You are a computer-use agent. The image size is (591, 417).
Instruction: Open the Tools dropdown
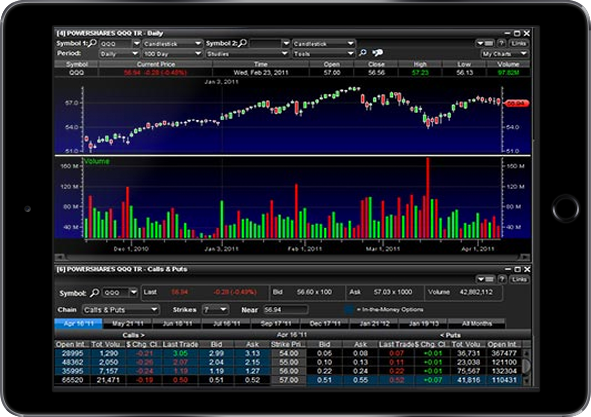click(324, 54)
